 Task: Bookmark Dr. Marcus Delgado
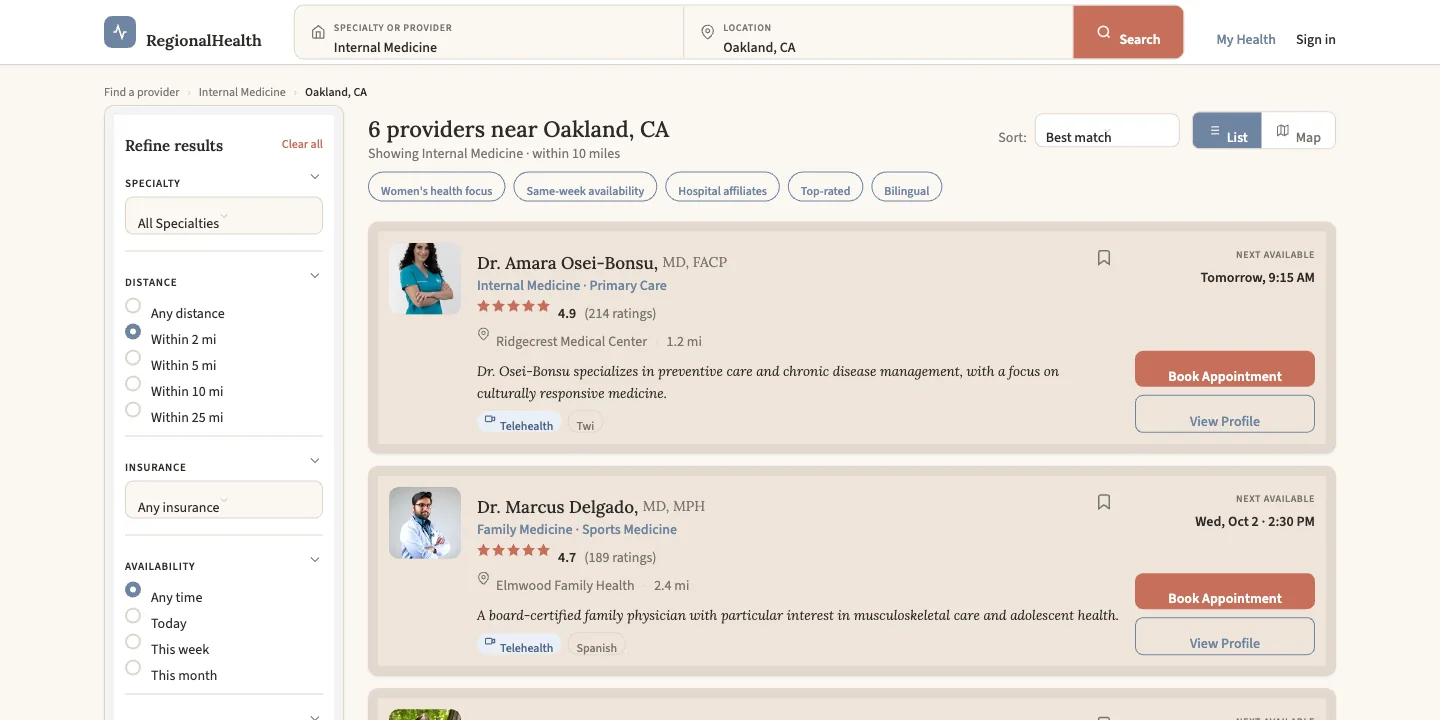[x=1104, y=502]
